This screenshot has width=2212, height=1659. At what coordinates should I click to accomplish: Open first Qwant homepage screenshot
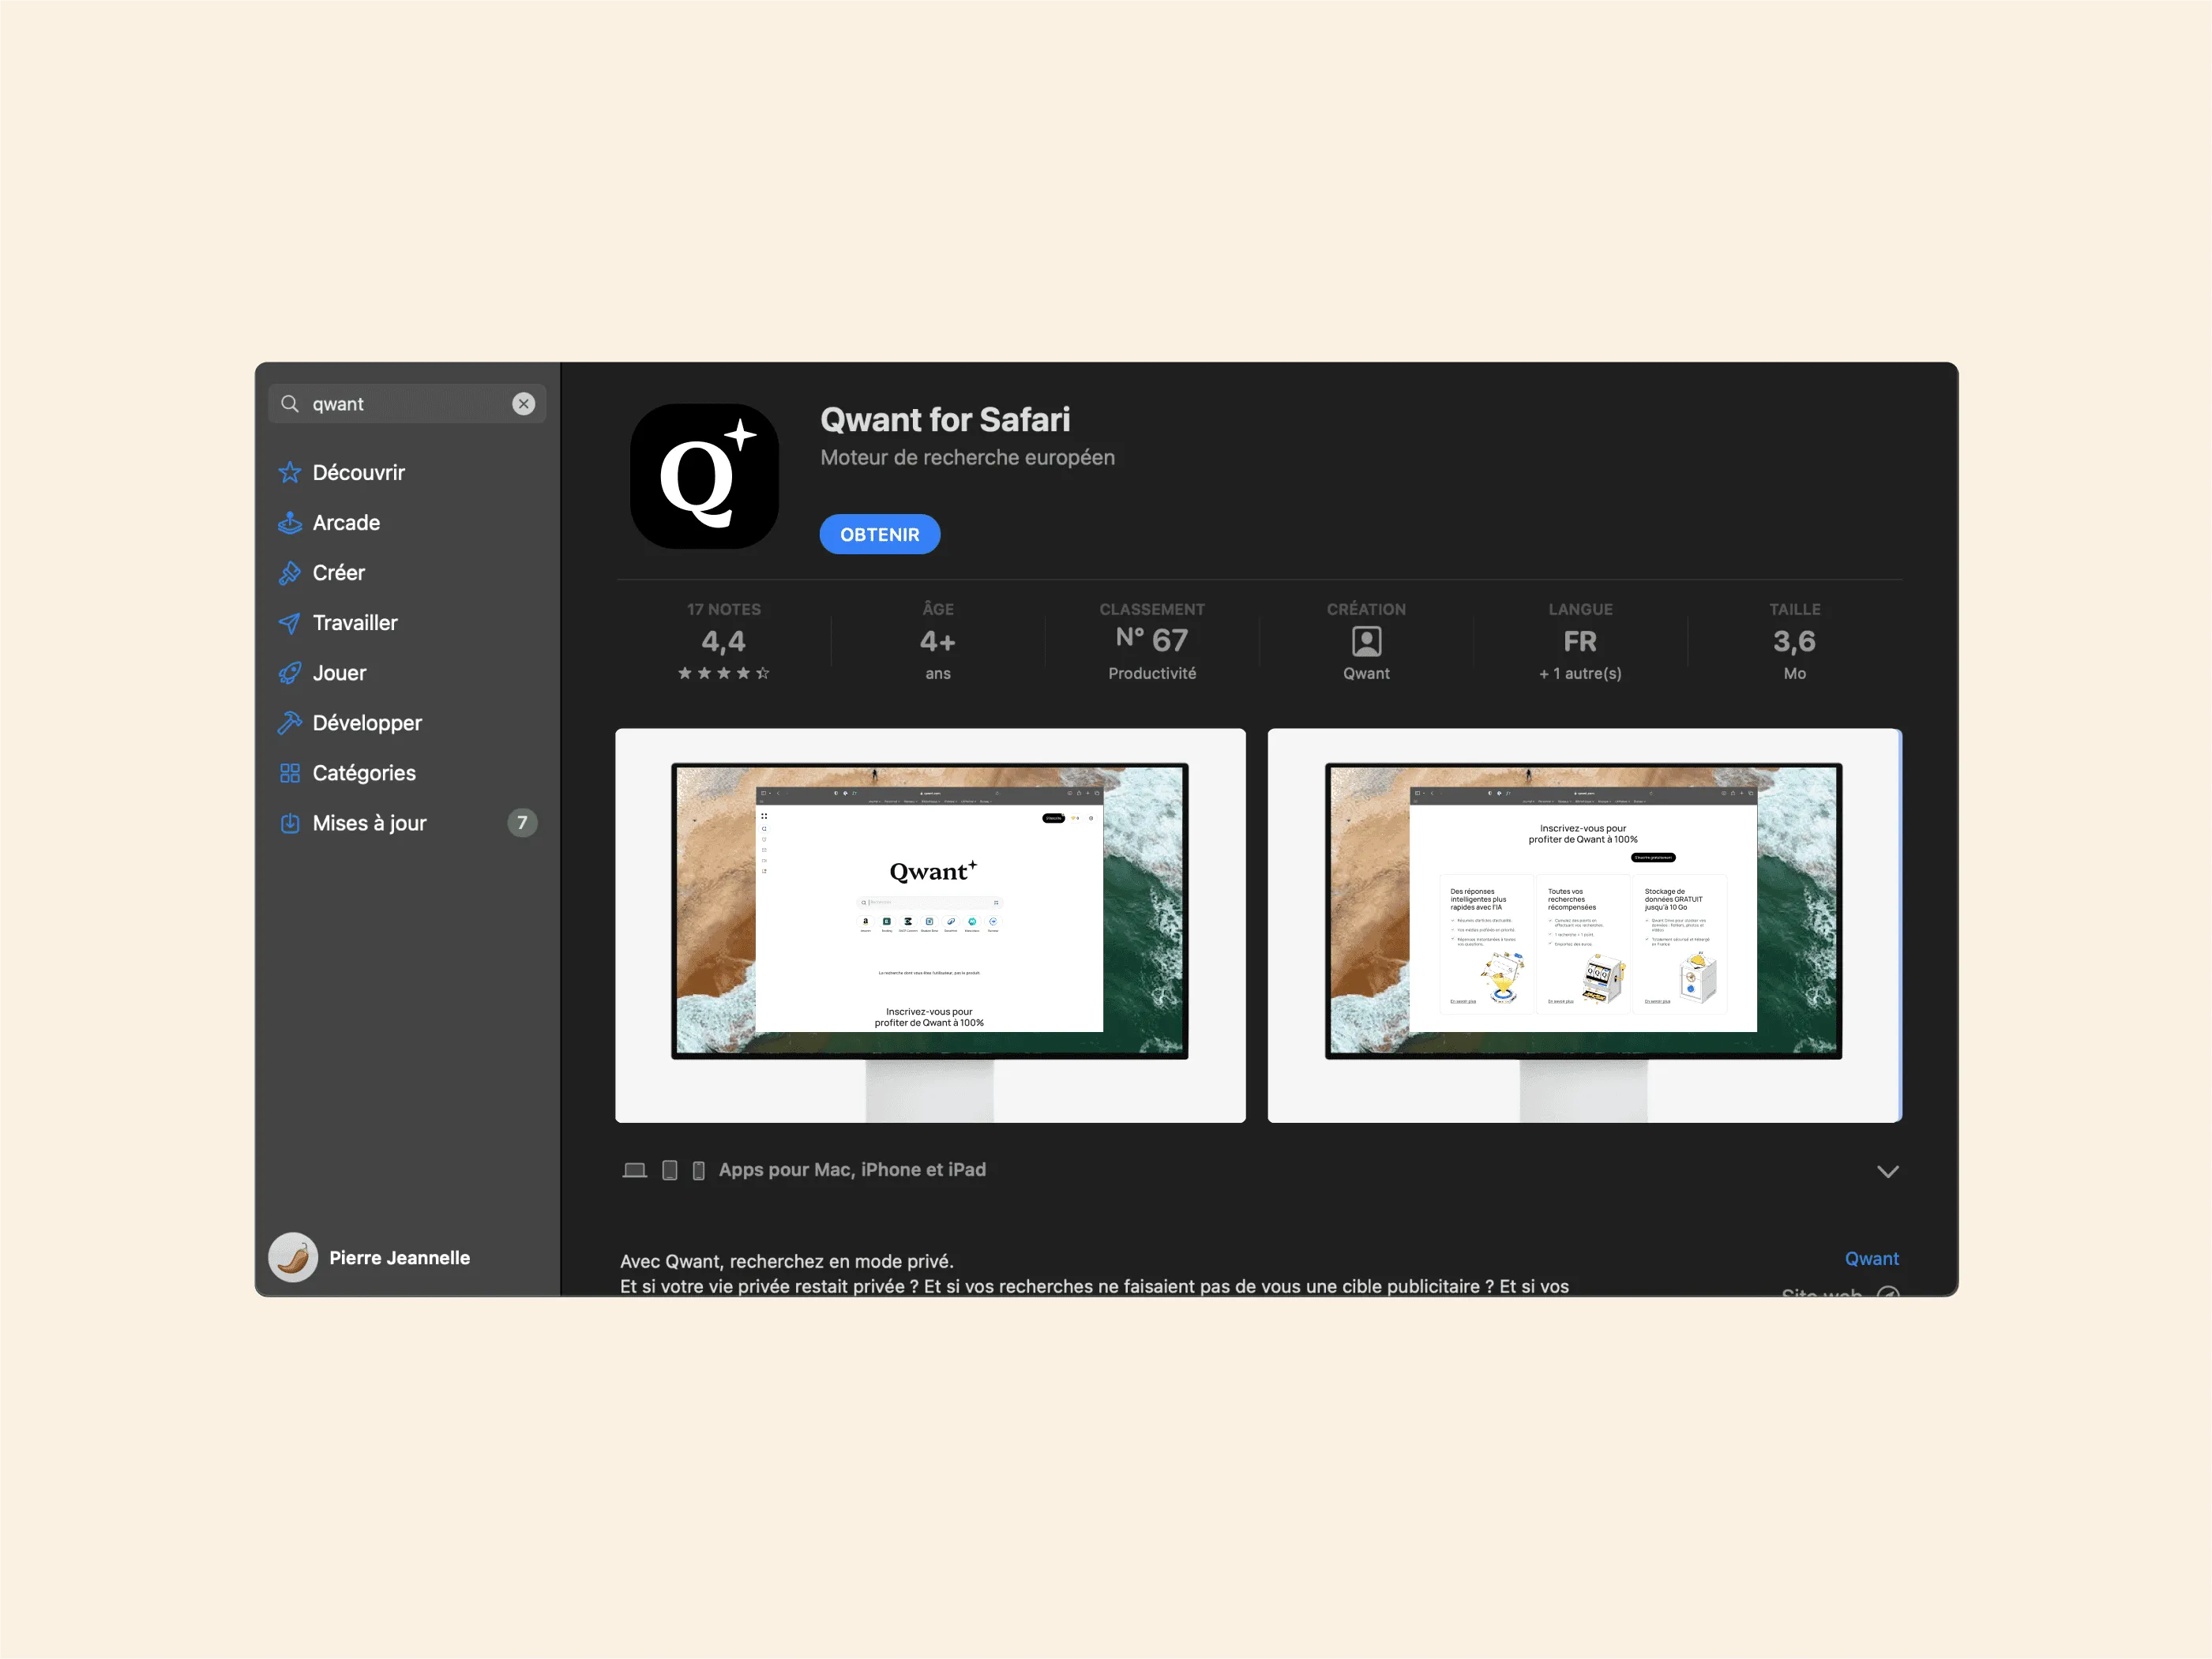[x=930, y=925]
